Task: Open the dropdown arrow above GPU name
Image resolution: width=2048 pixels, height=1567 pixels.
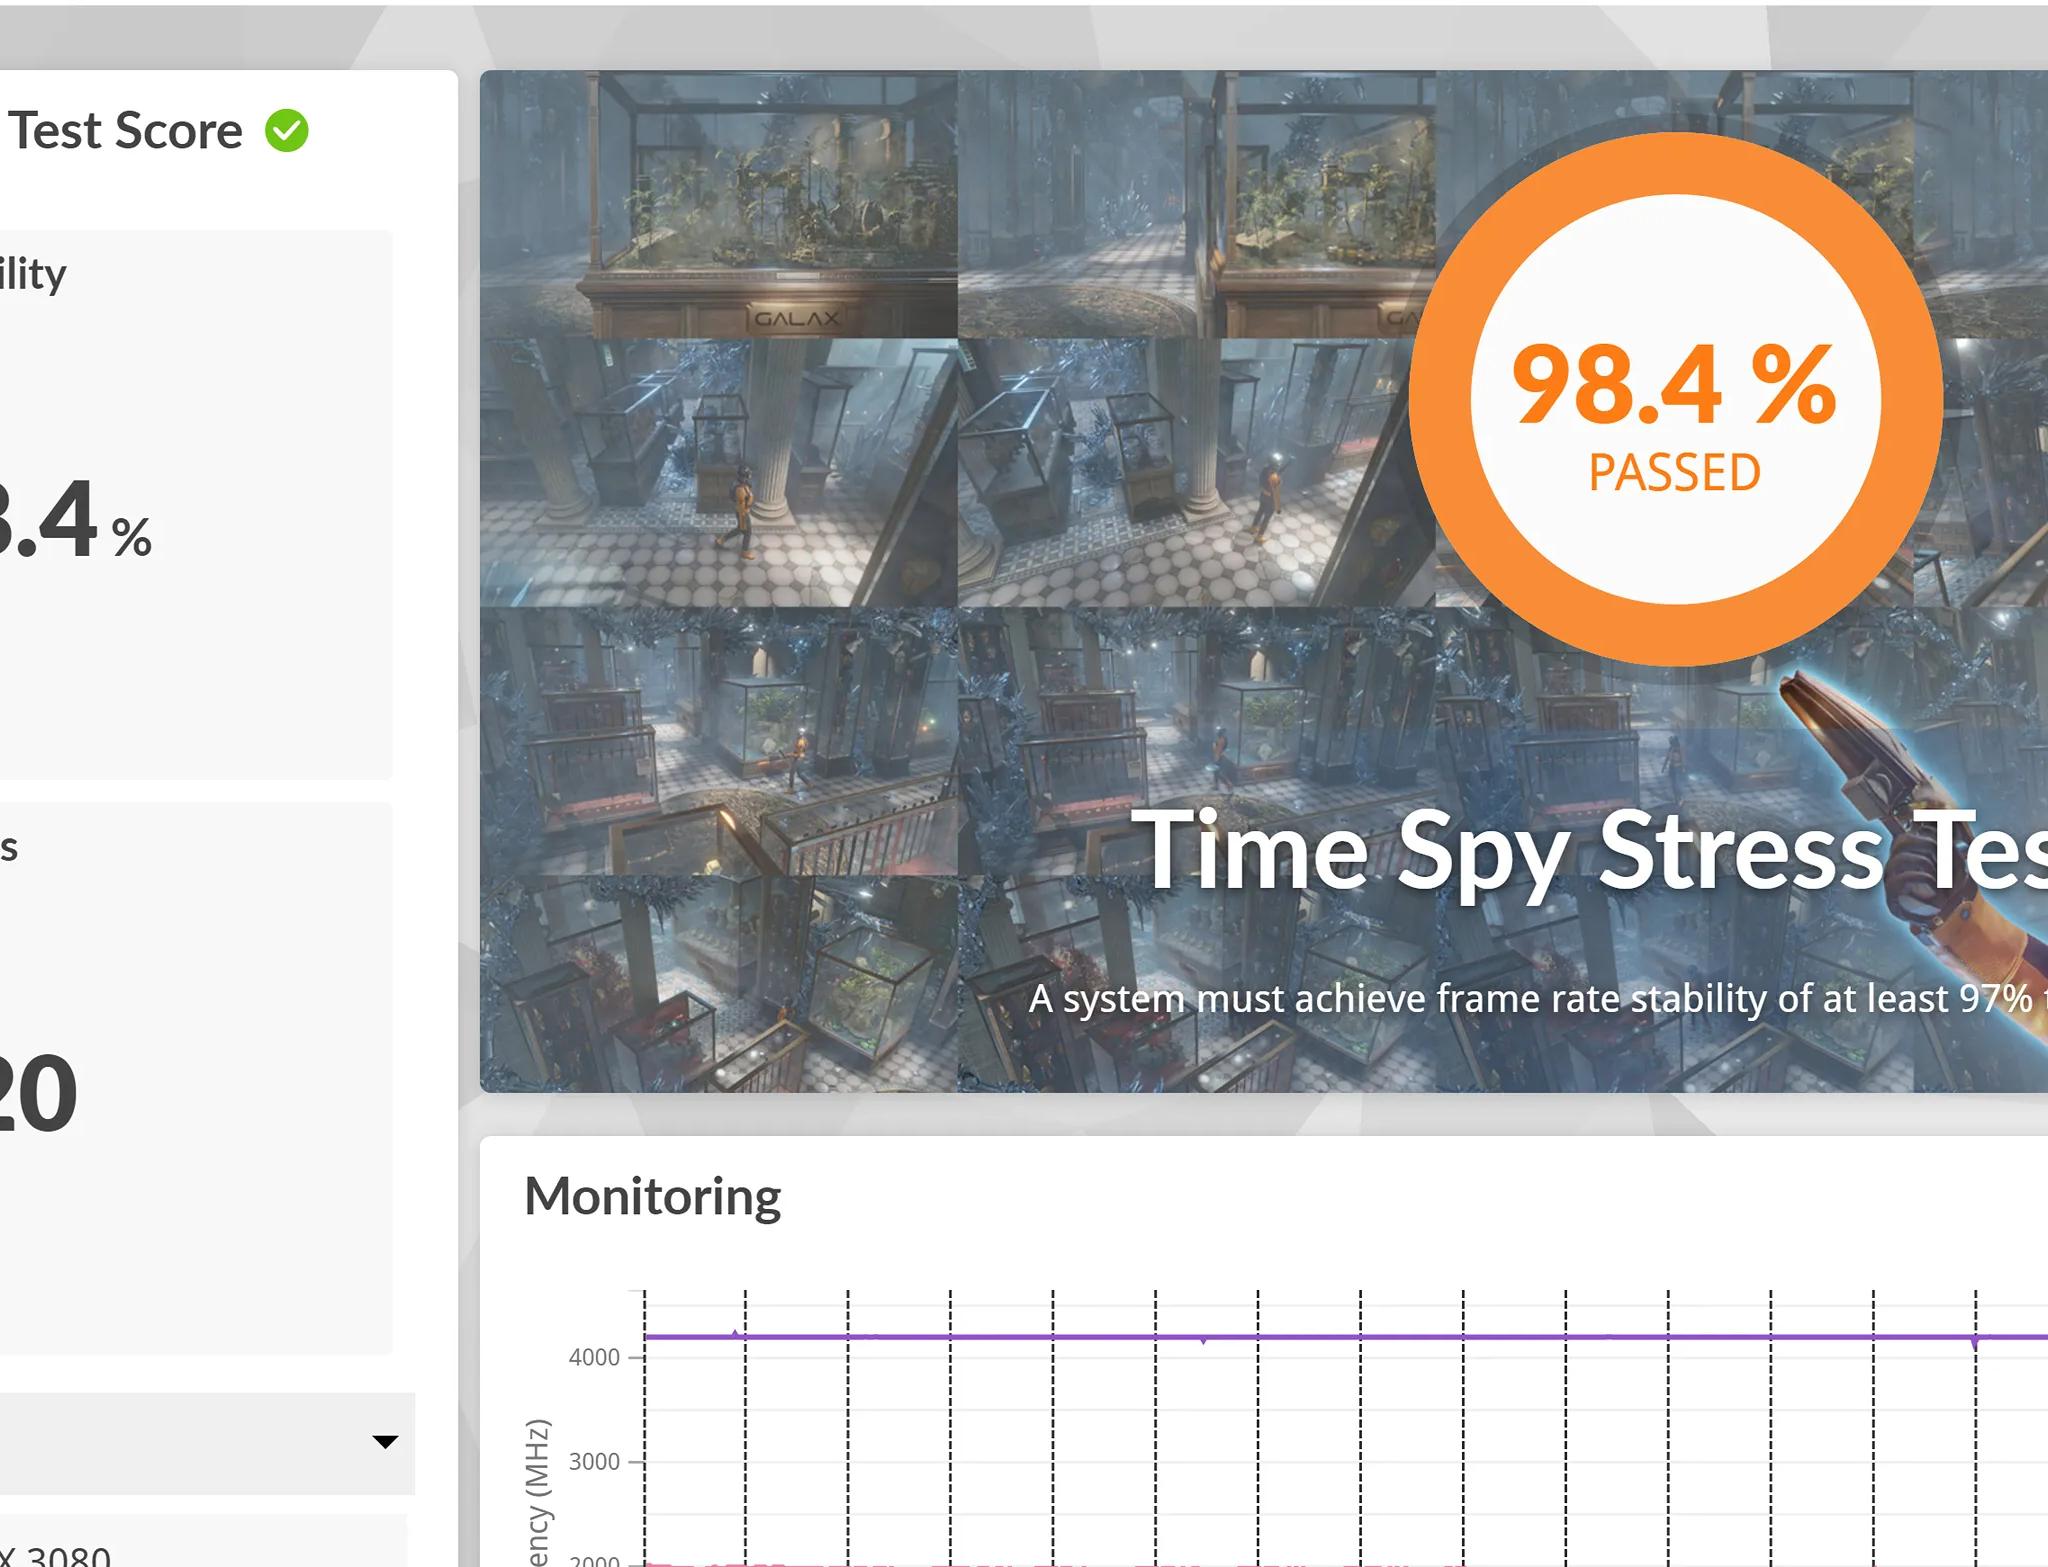Action: click(x=385, y=1441)
